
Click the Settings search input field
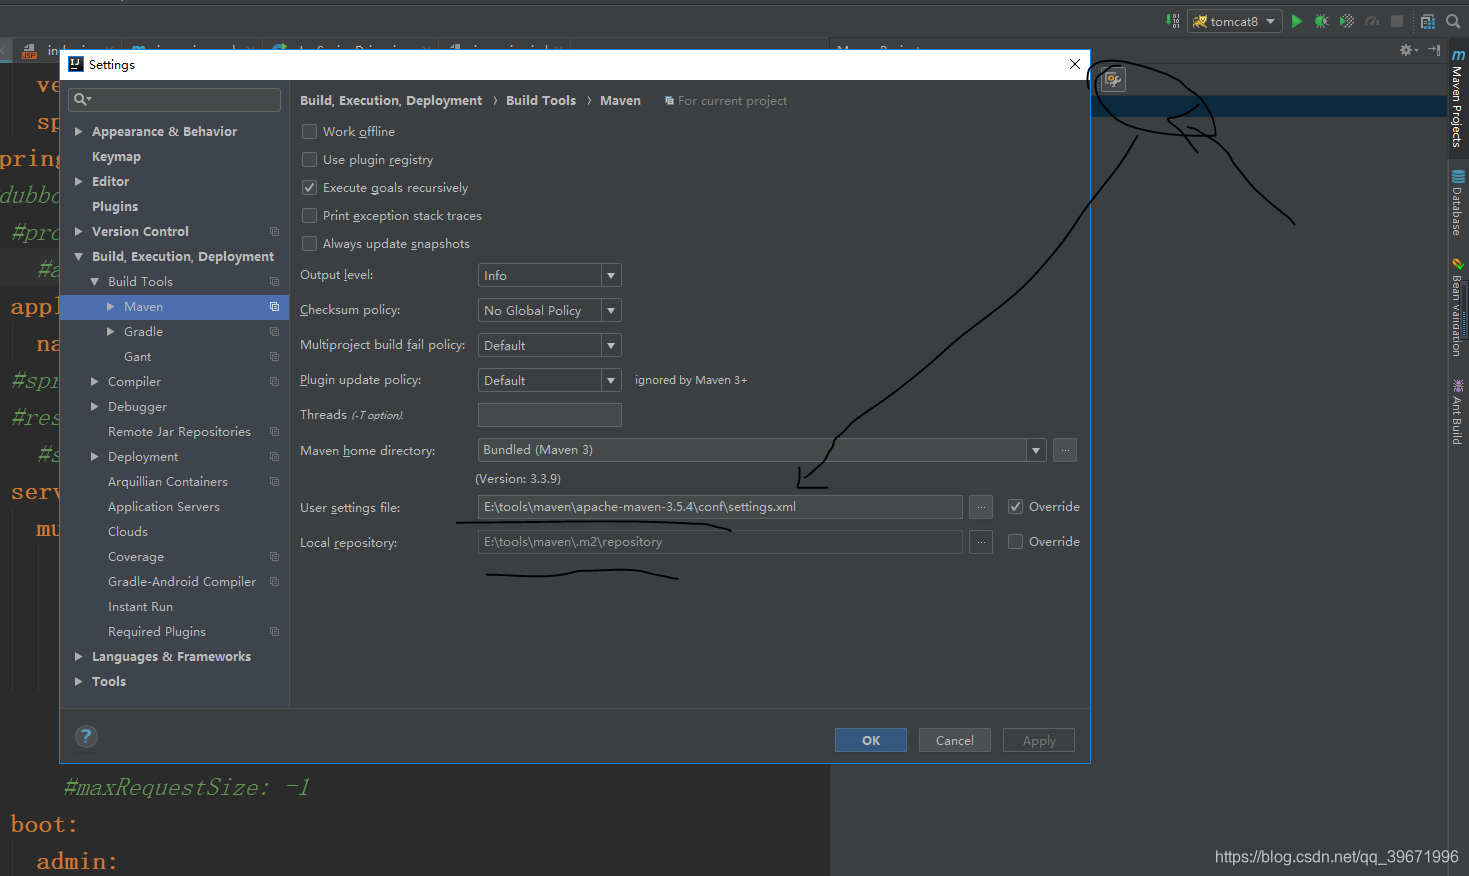pos(175,99)
